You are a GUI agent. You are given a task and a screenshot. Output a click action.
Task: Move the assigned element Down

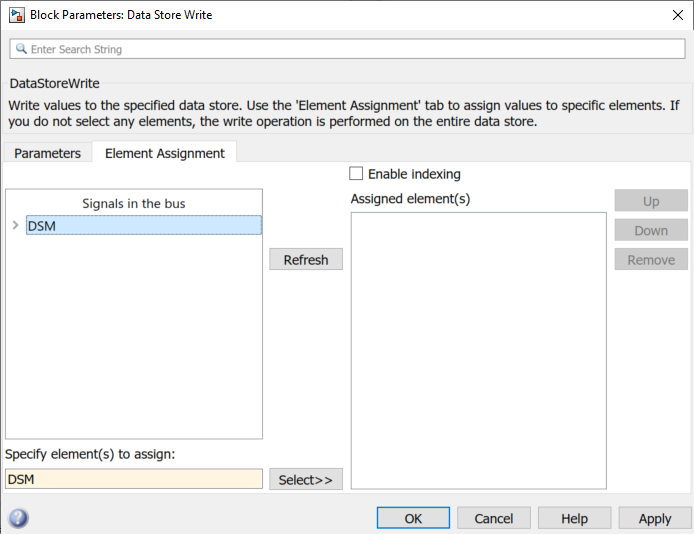pos(651,230)
